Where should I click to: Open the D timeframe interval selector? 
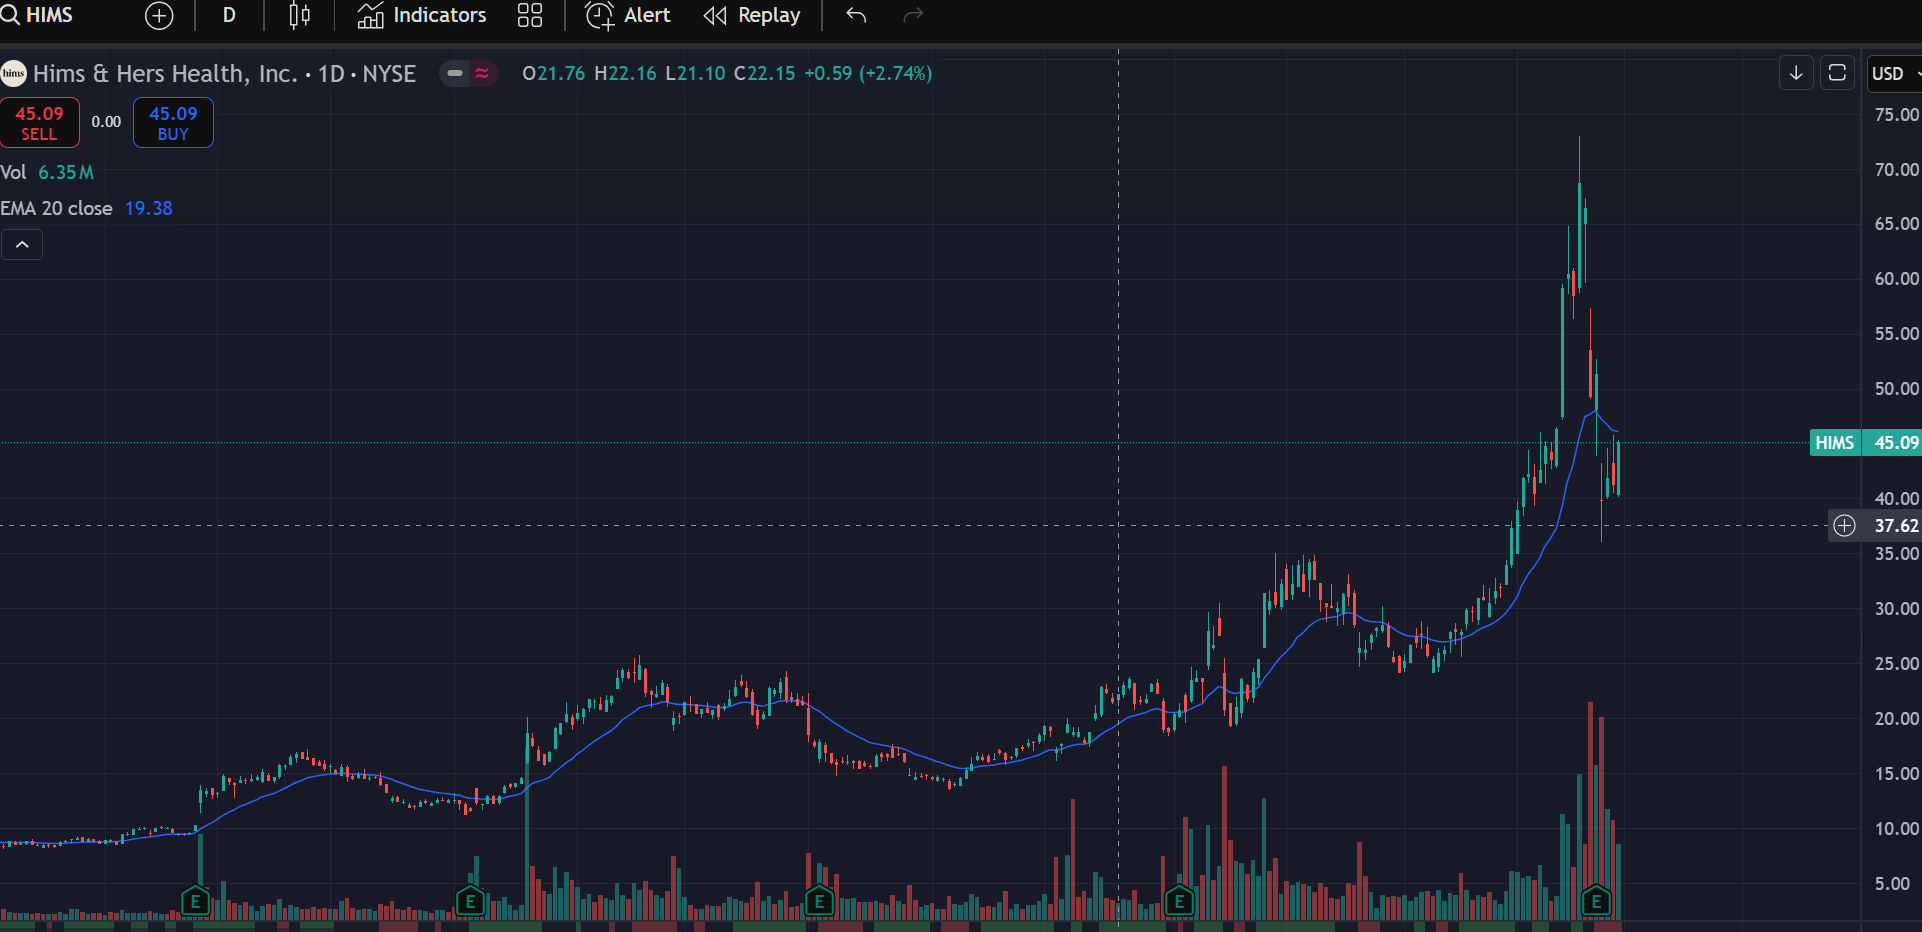[229, 16]
